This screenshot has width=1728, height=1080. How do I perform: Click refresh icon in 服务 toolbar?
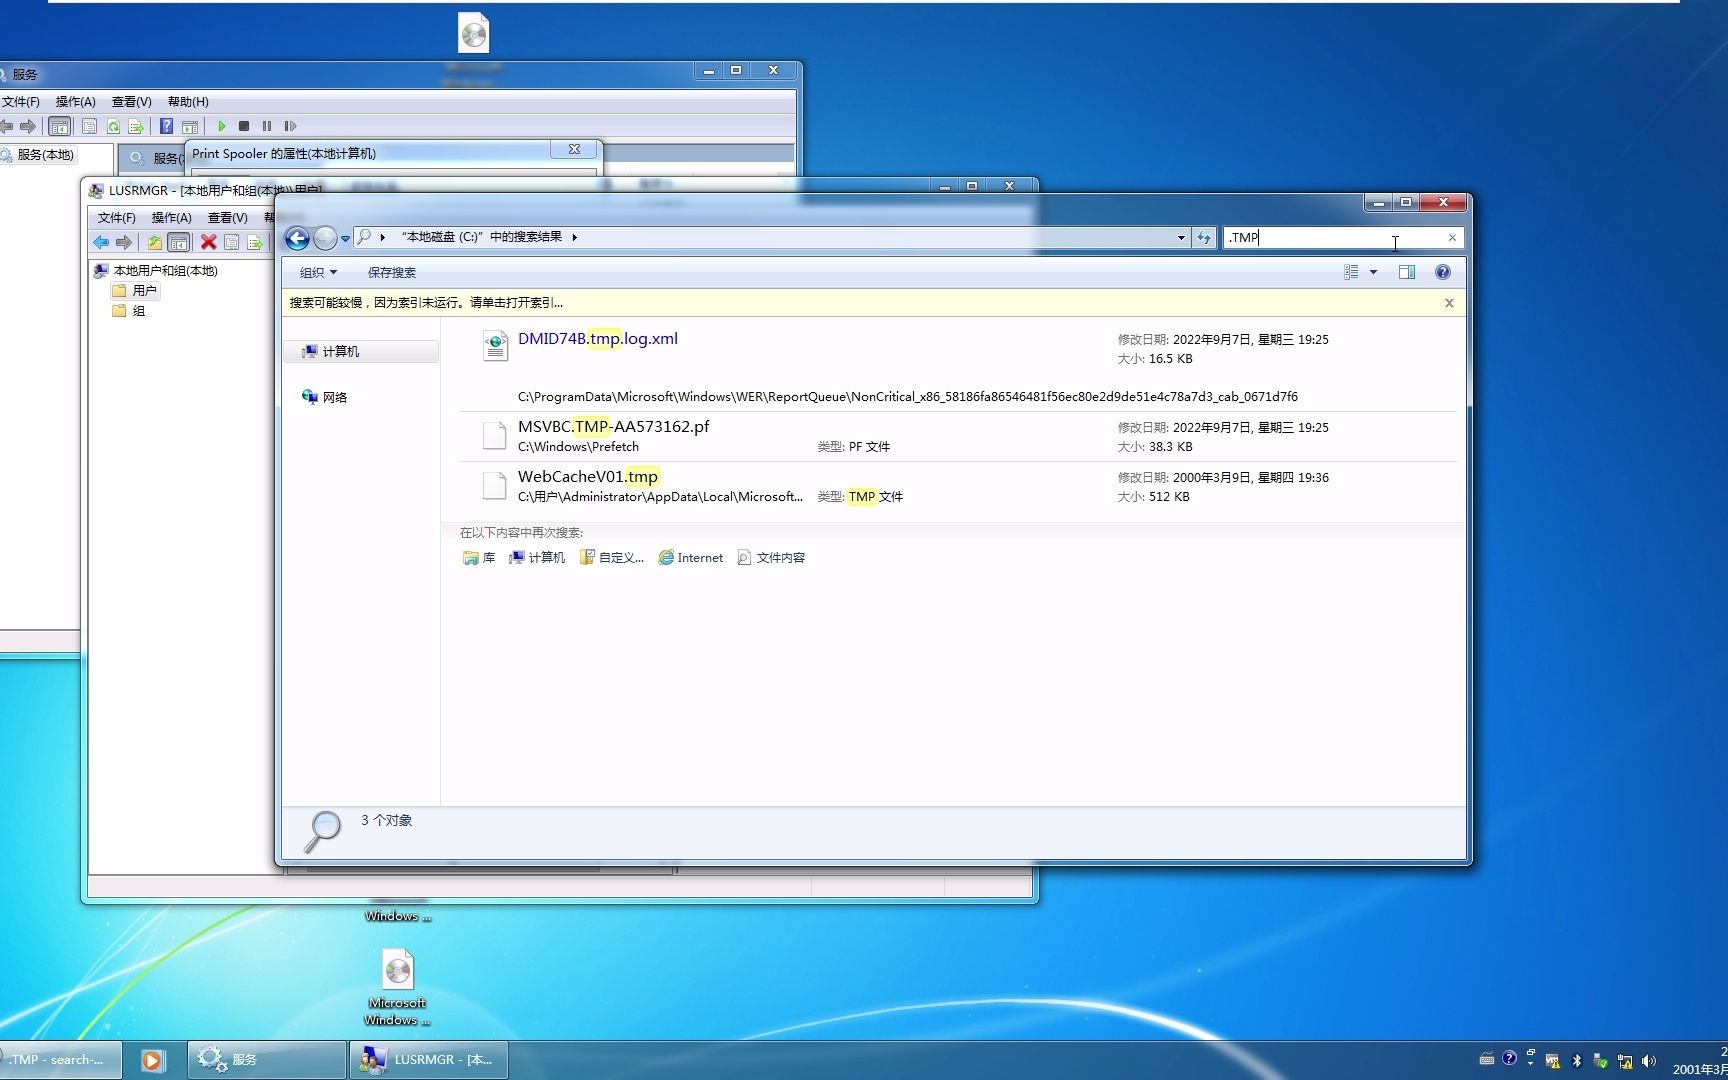pyautogui.click(x=113, y=126)
